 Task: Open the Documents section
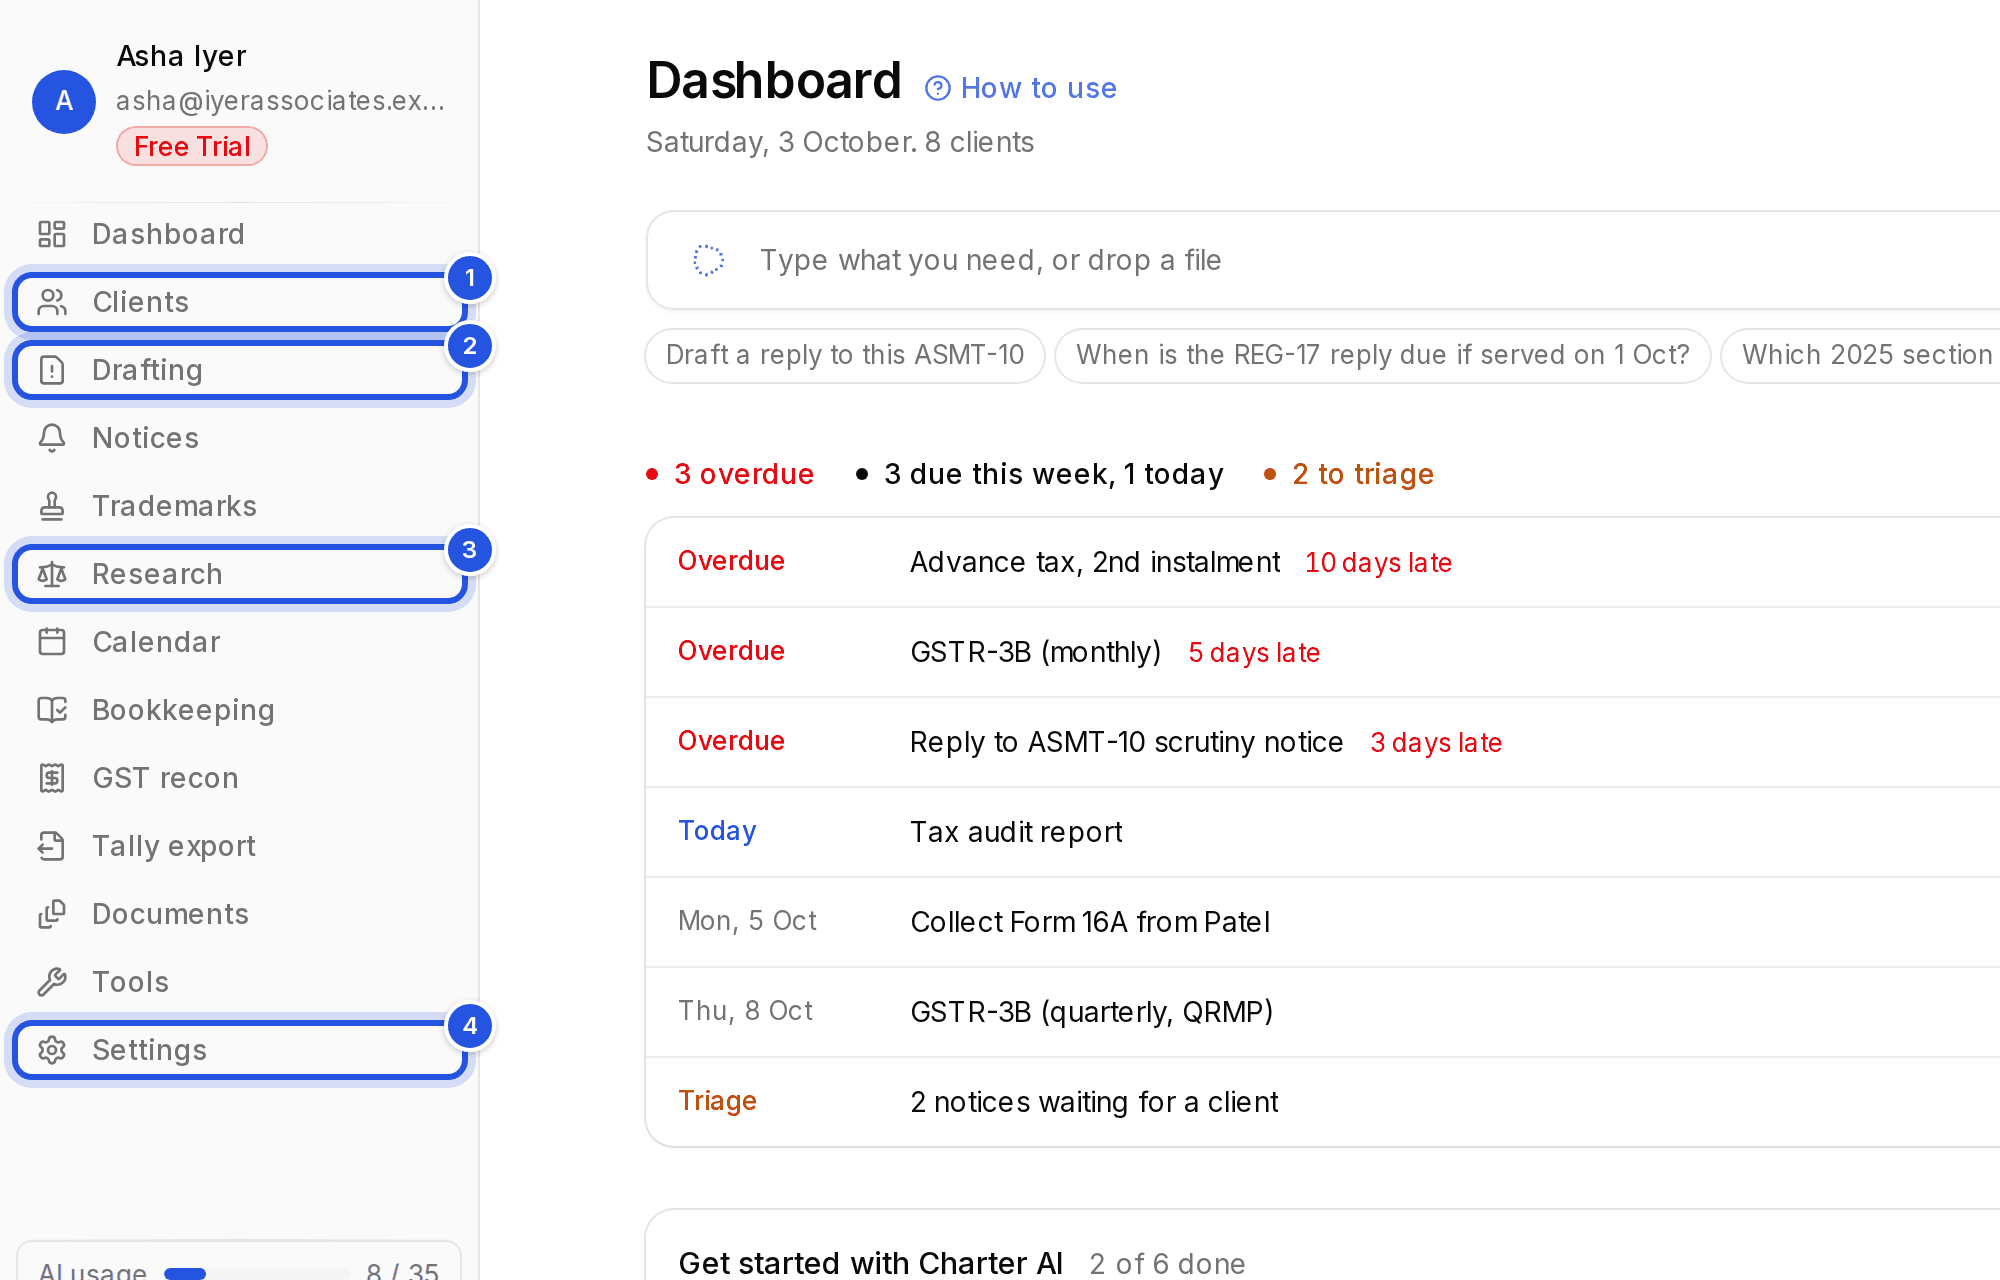coord(240,914)
